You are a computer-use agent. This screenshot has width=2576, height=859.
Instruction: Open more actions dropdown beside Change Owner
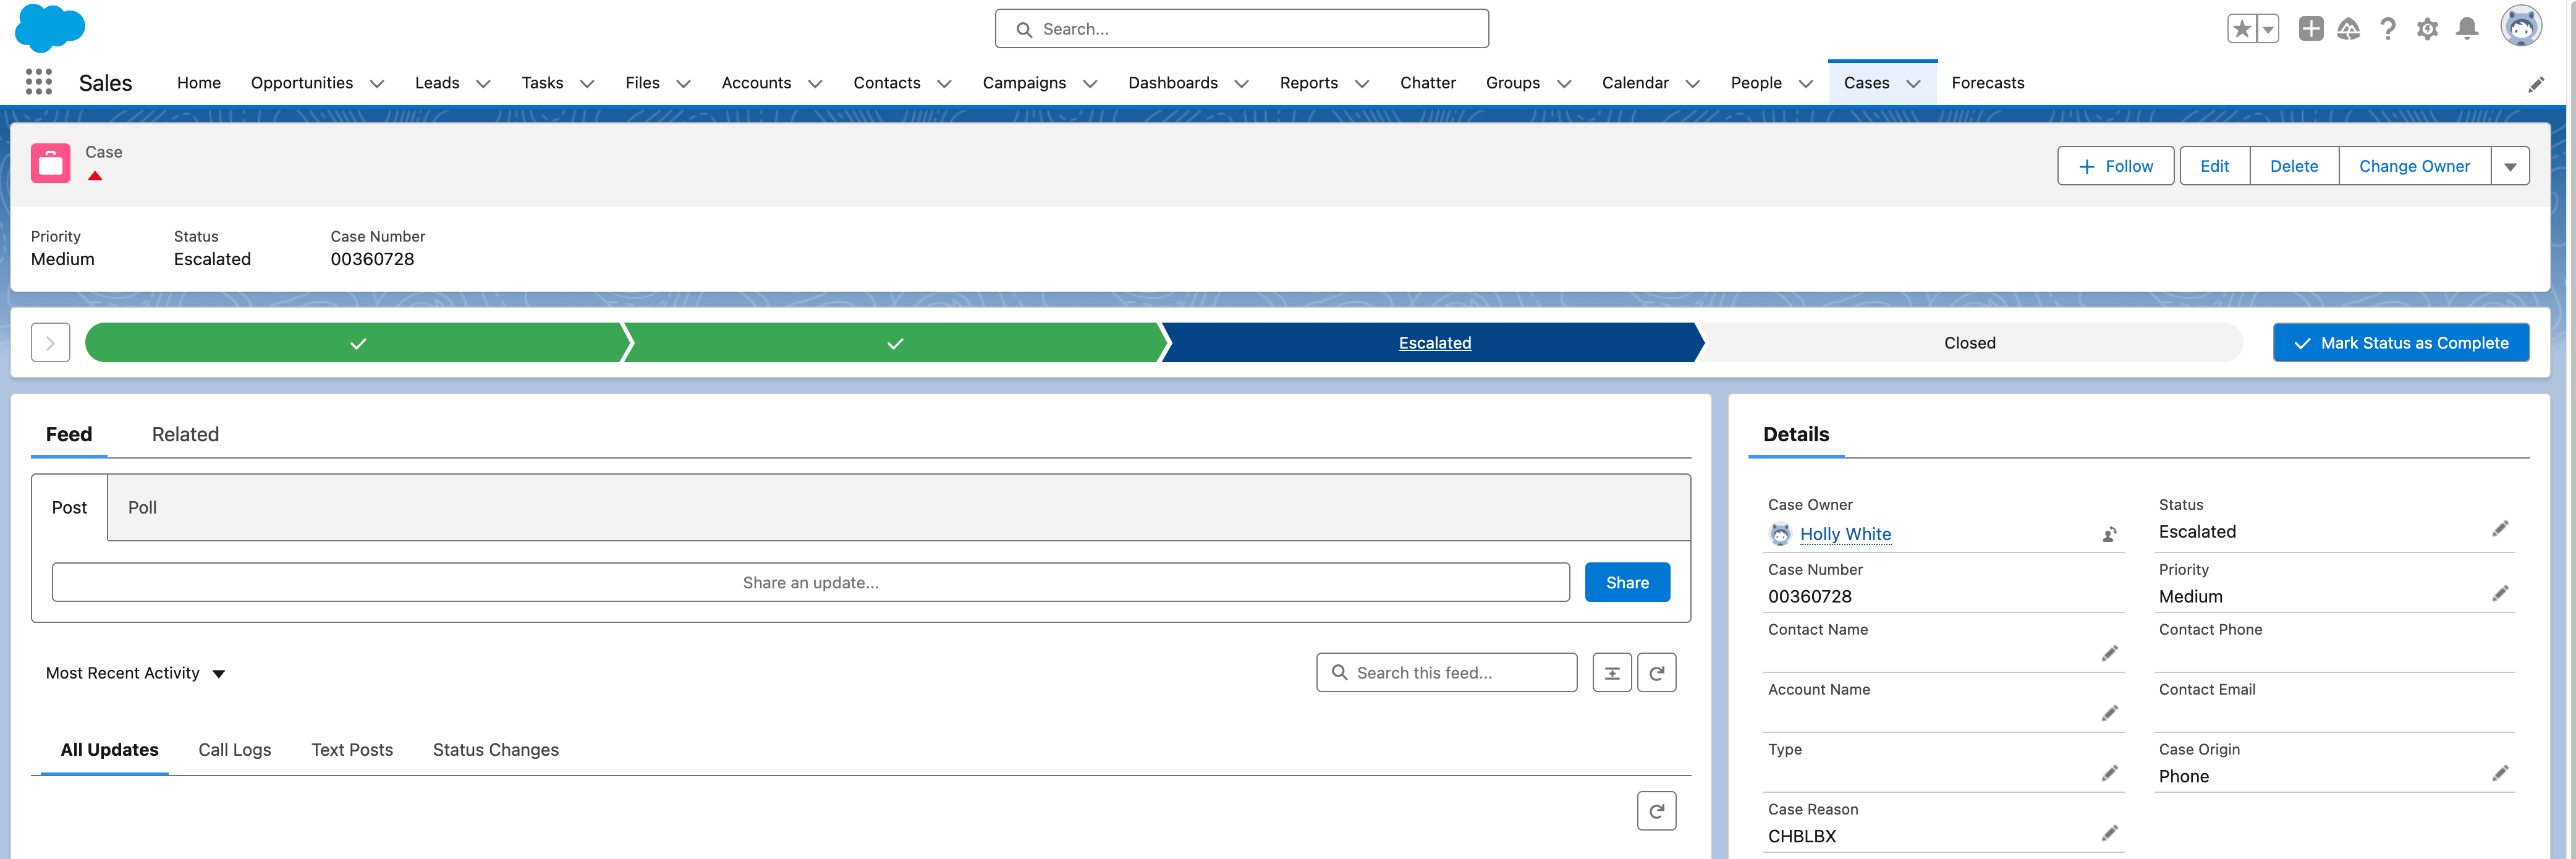click(2509, 167)
